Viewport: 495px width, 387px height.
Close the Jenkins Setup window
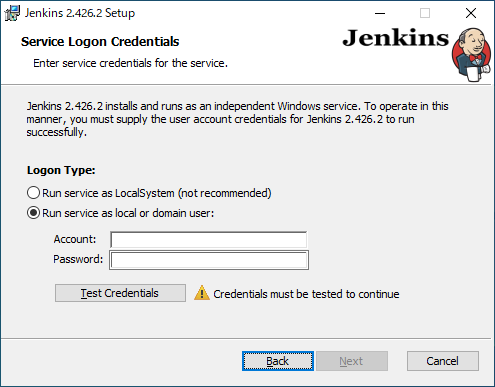[x=471, y=13]
